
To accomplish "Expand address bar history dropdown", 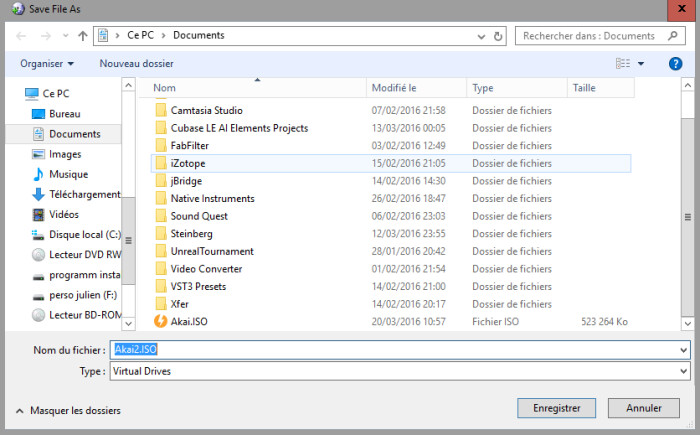I will (x=481, y=36).
